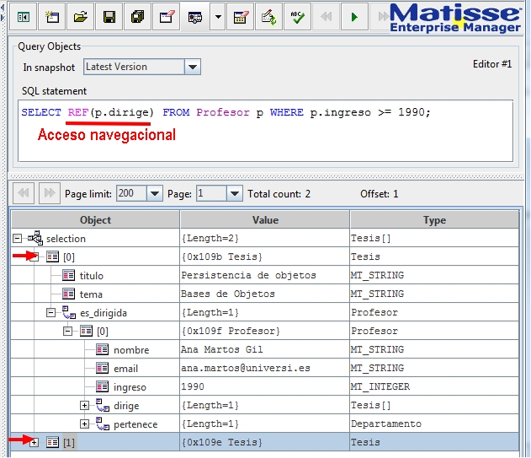Screen dimensions: 531x458
Task: Click the clear results table icon
Action: coord(240,17)
